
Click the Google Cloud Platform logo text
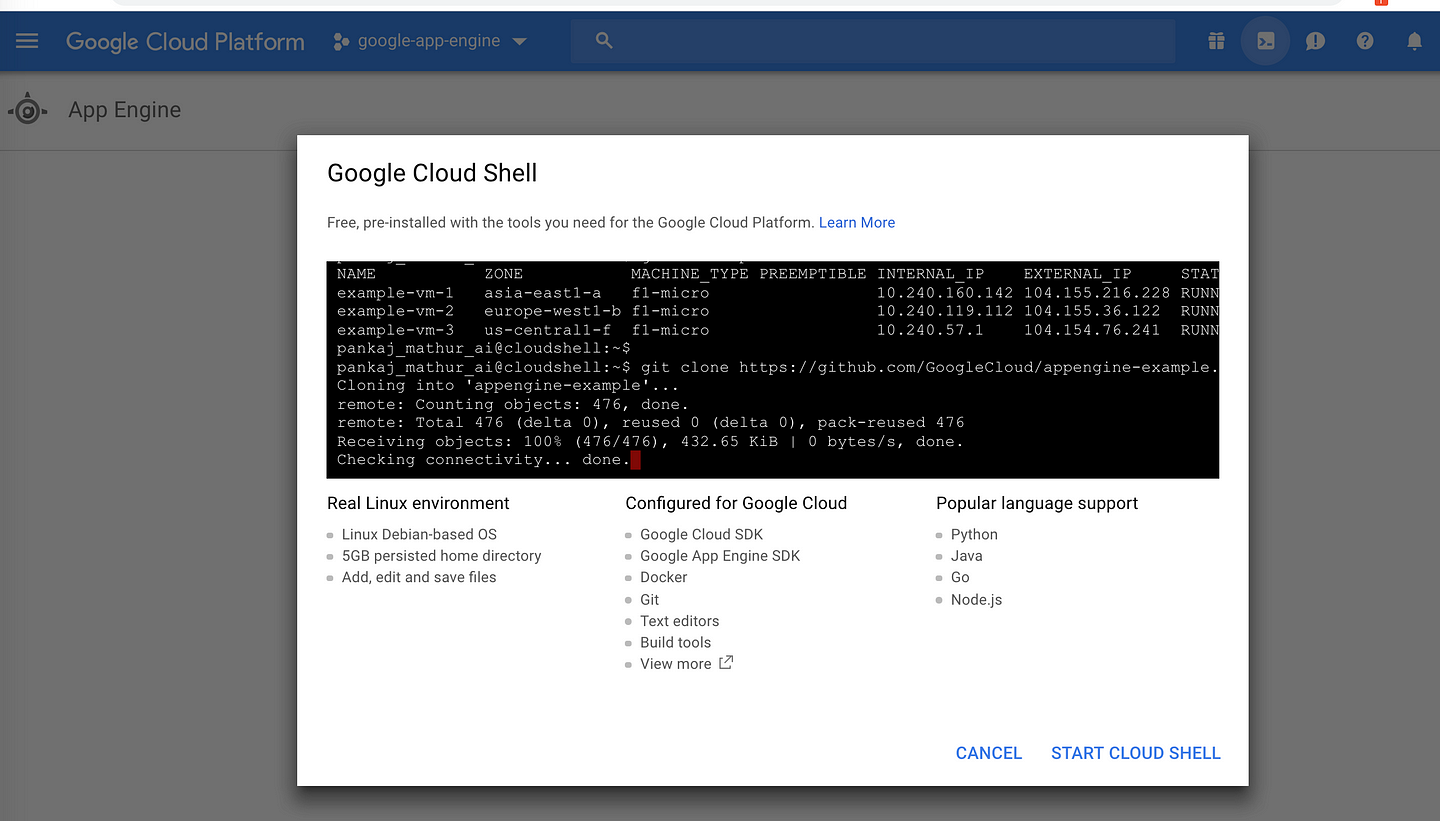pyautogui.click(x=185, y=42)
